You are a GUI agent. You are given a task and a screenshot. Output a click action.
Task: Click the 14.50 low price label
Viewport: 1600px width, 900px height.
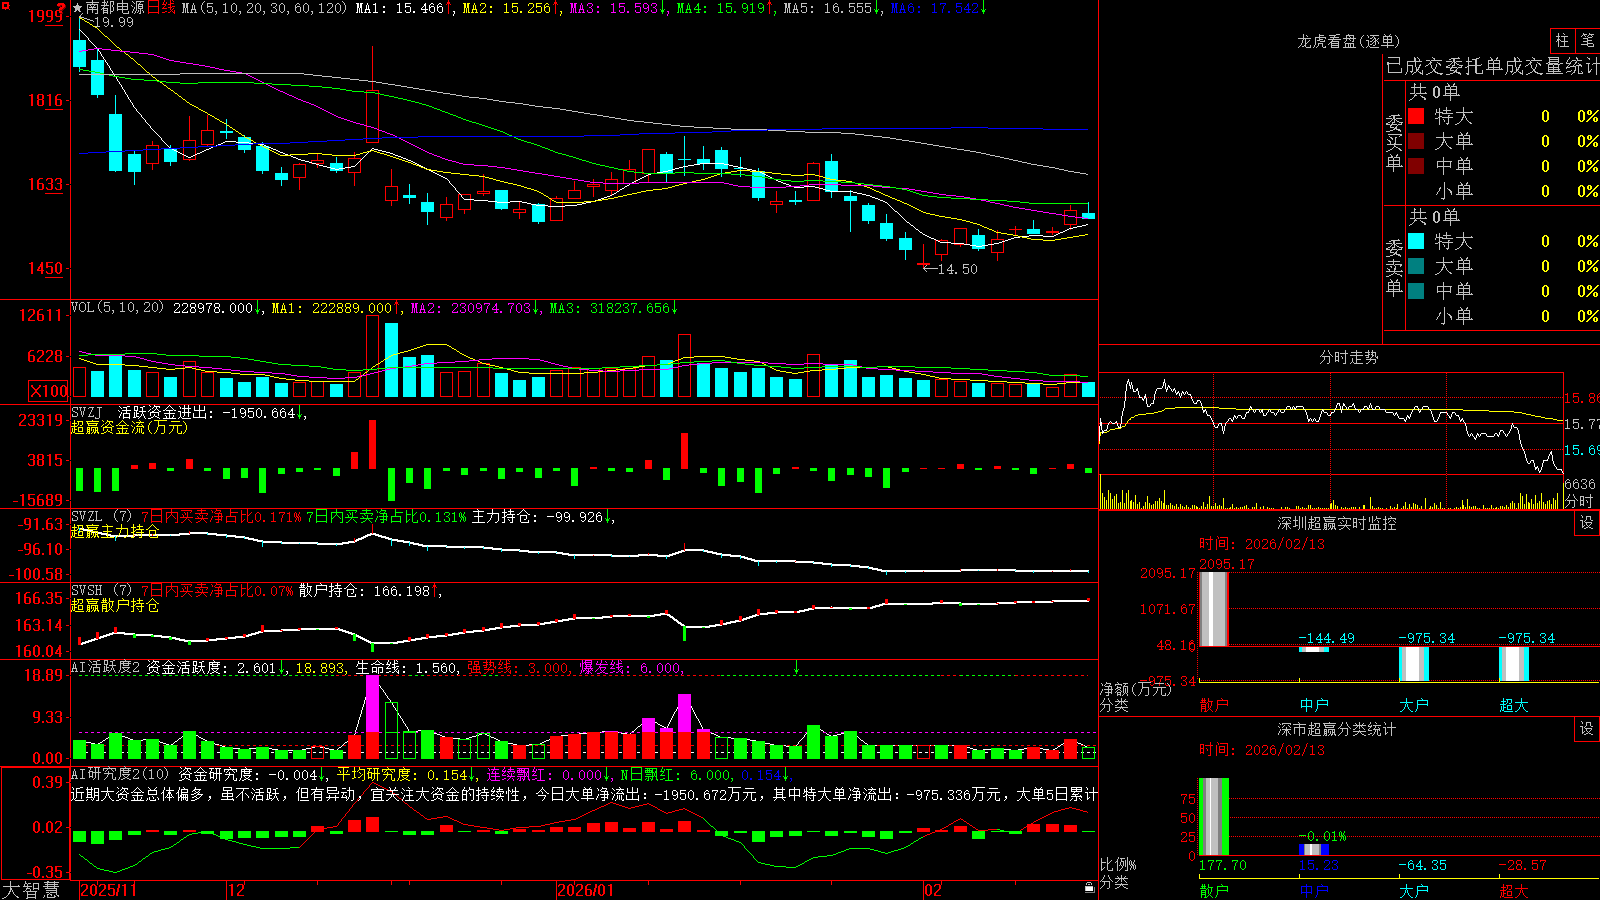pyautogui.click(x=957, y=269)
